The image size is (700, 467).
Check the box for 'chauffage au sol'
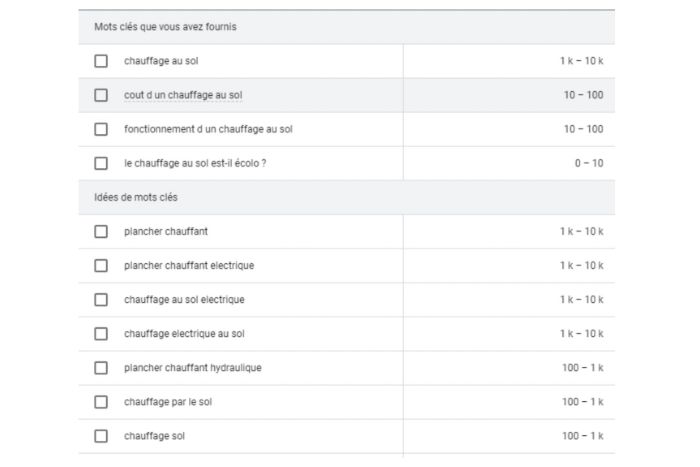(101, 61)
